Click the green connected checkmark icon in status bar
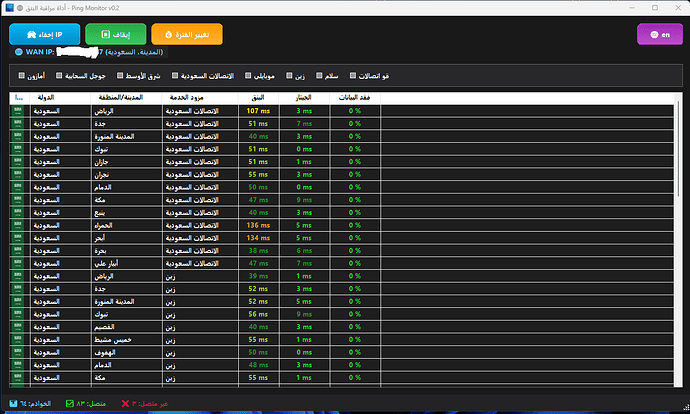This screenshot has height=414, width=690. [70, 404]
